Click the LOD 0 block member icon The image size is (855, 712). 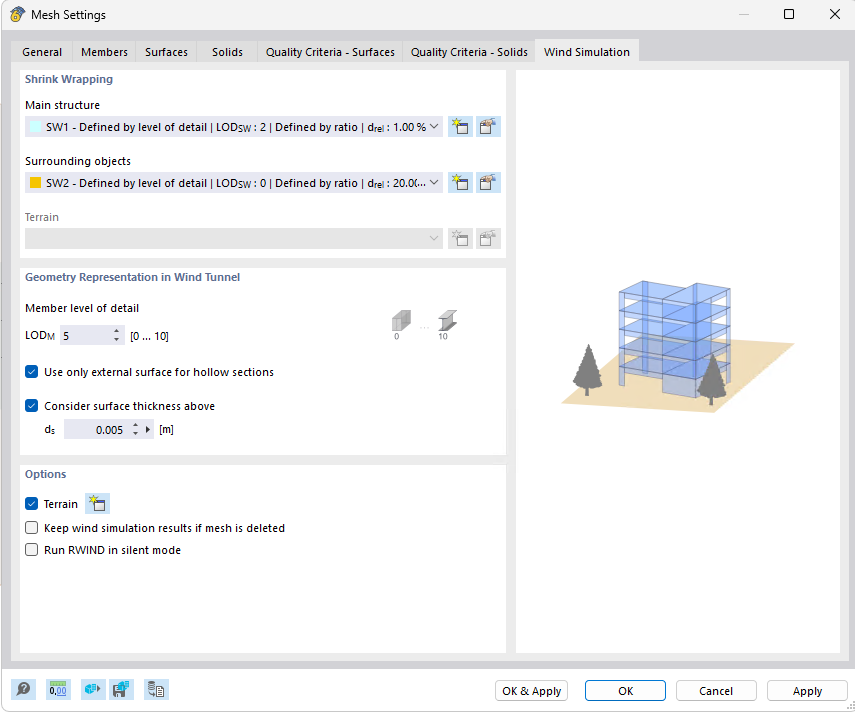pos(401,322)
